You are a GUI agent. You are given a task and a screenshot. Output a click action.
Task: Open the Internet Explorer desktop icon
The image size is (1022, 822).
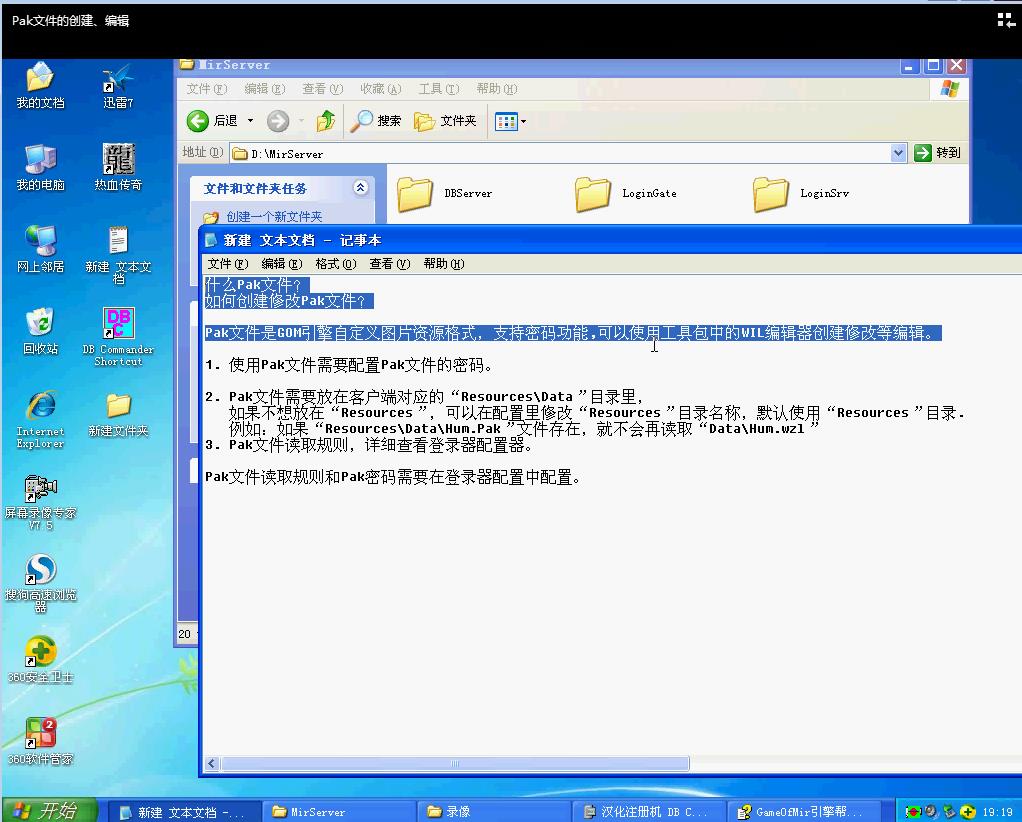(x=40, y=420)
